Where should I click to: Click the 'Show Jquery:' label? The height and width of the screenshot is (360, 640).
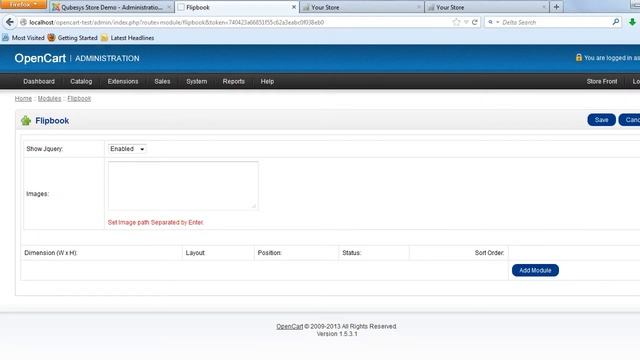click(x=44, y=149)
